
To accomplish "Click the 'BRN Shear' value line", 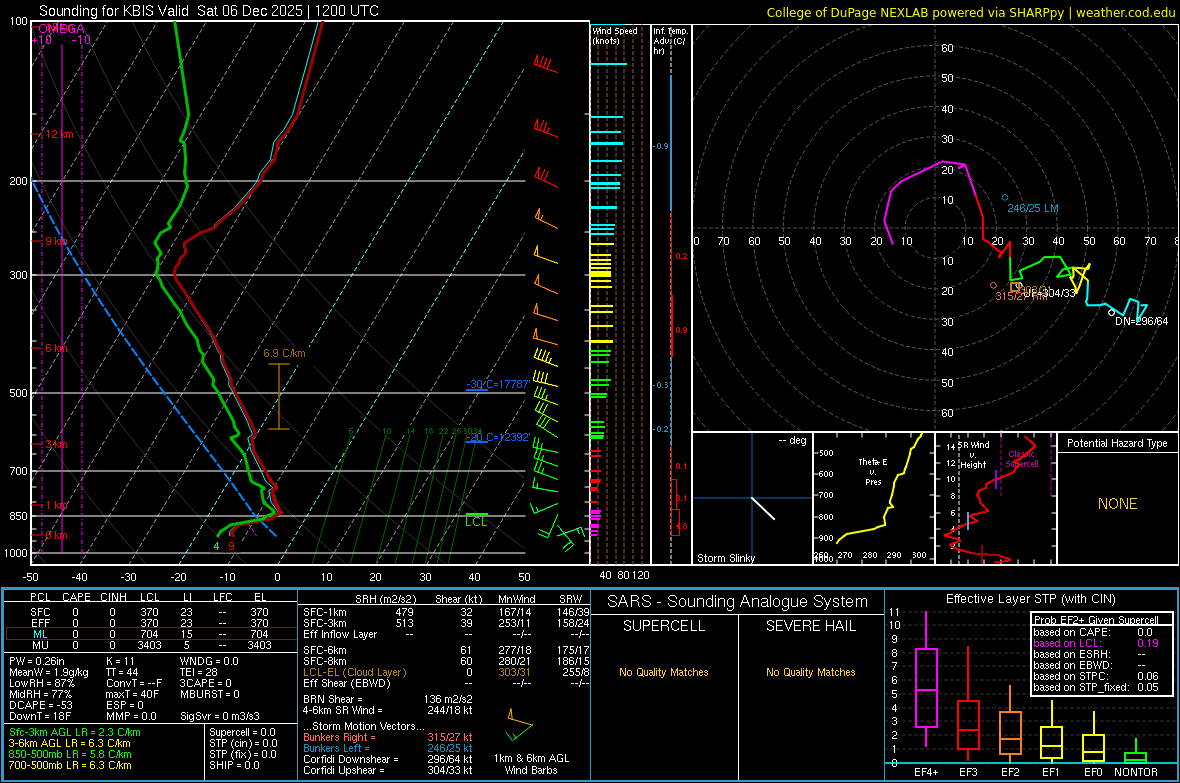I will pyautogui.click(x=388, y=699).
